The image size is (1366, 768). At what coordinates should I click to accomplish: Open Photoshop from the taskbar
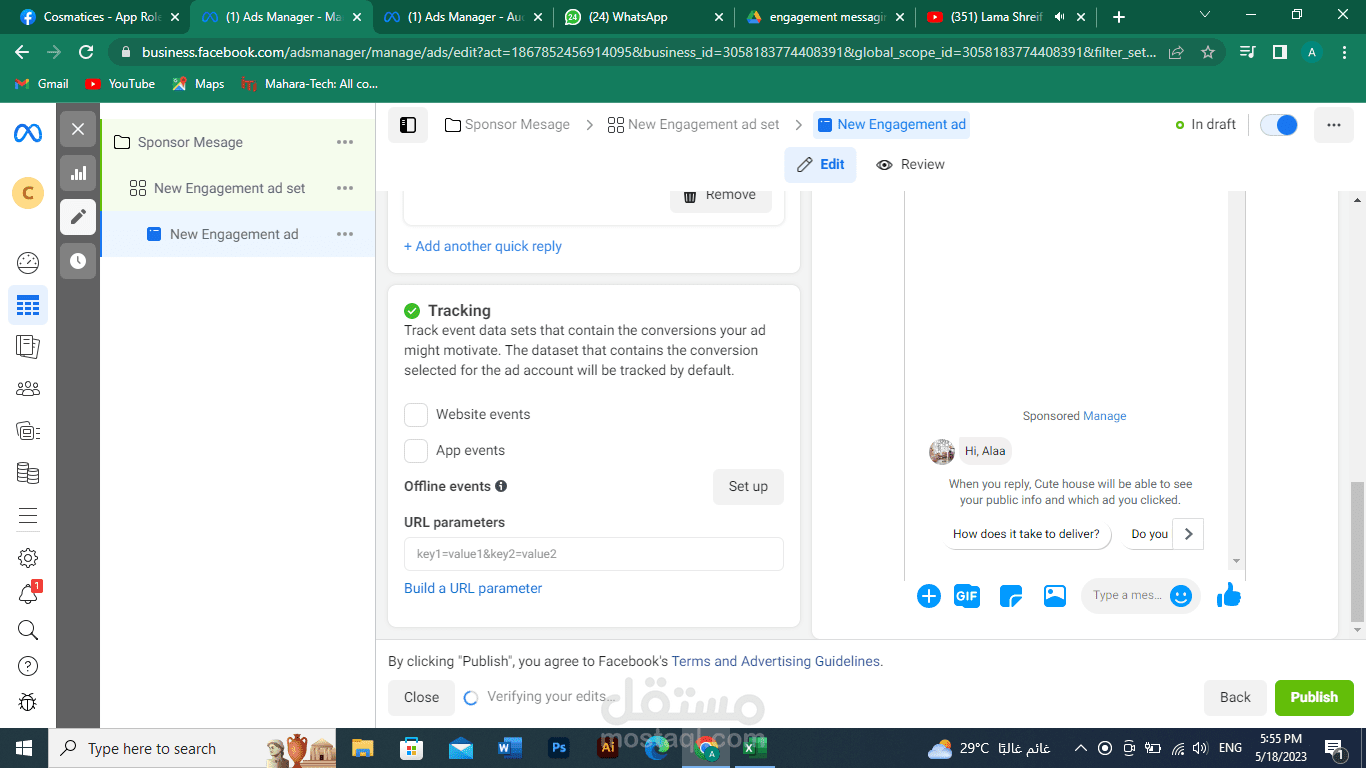[559, 747]
